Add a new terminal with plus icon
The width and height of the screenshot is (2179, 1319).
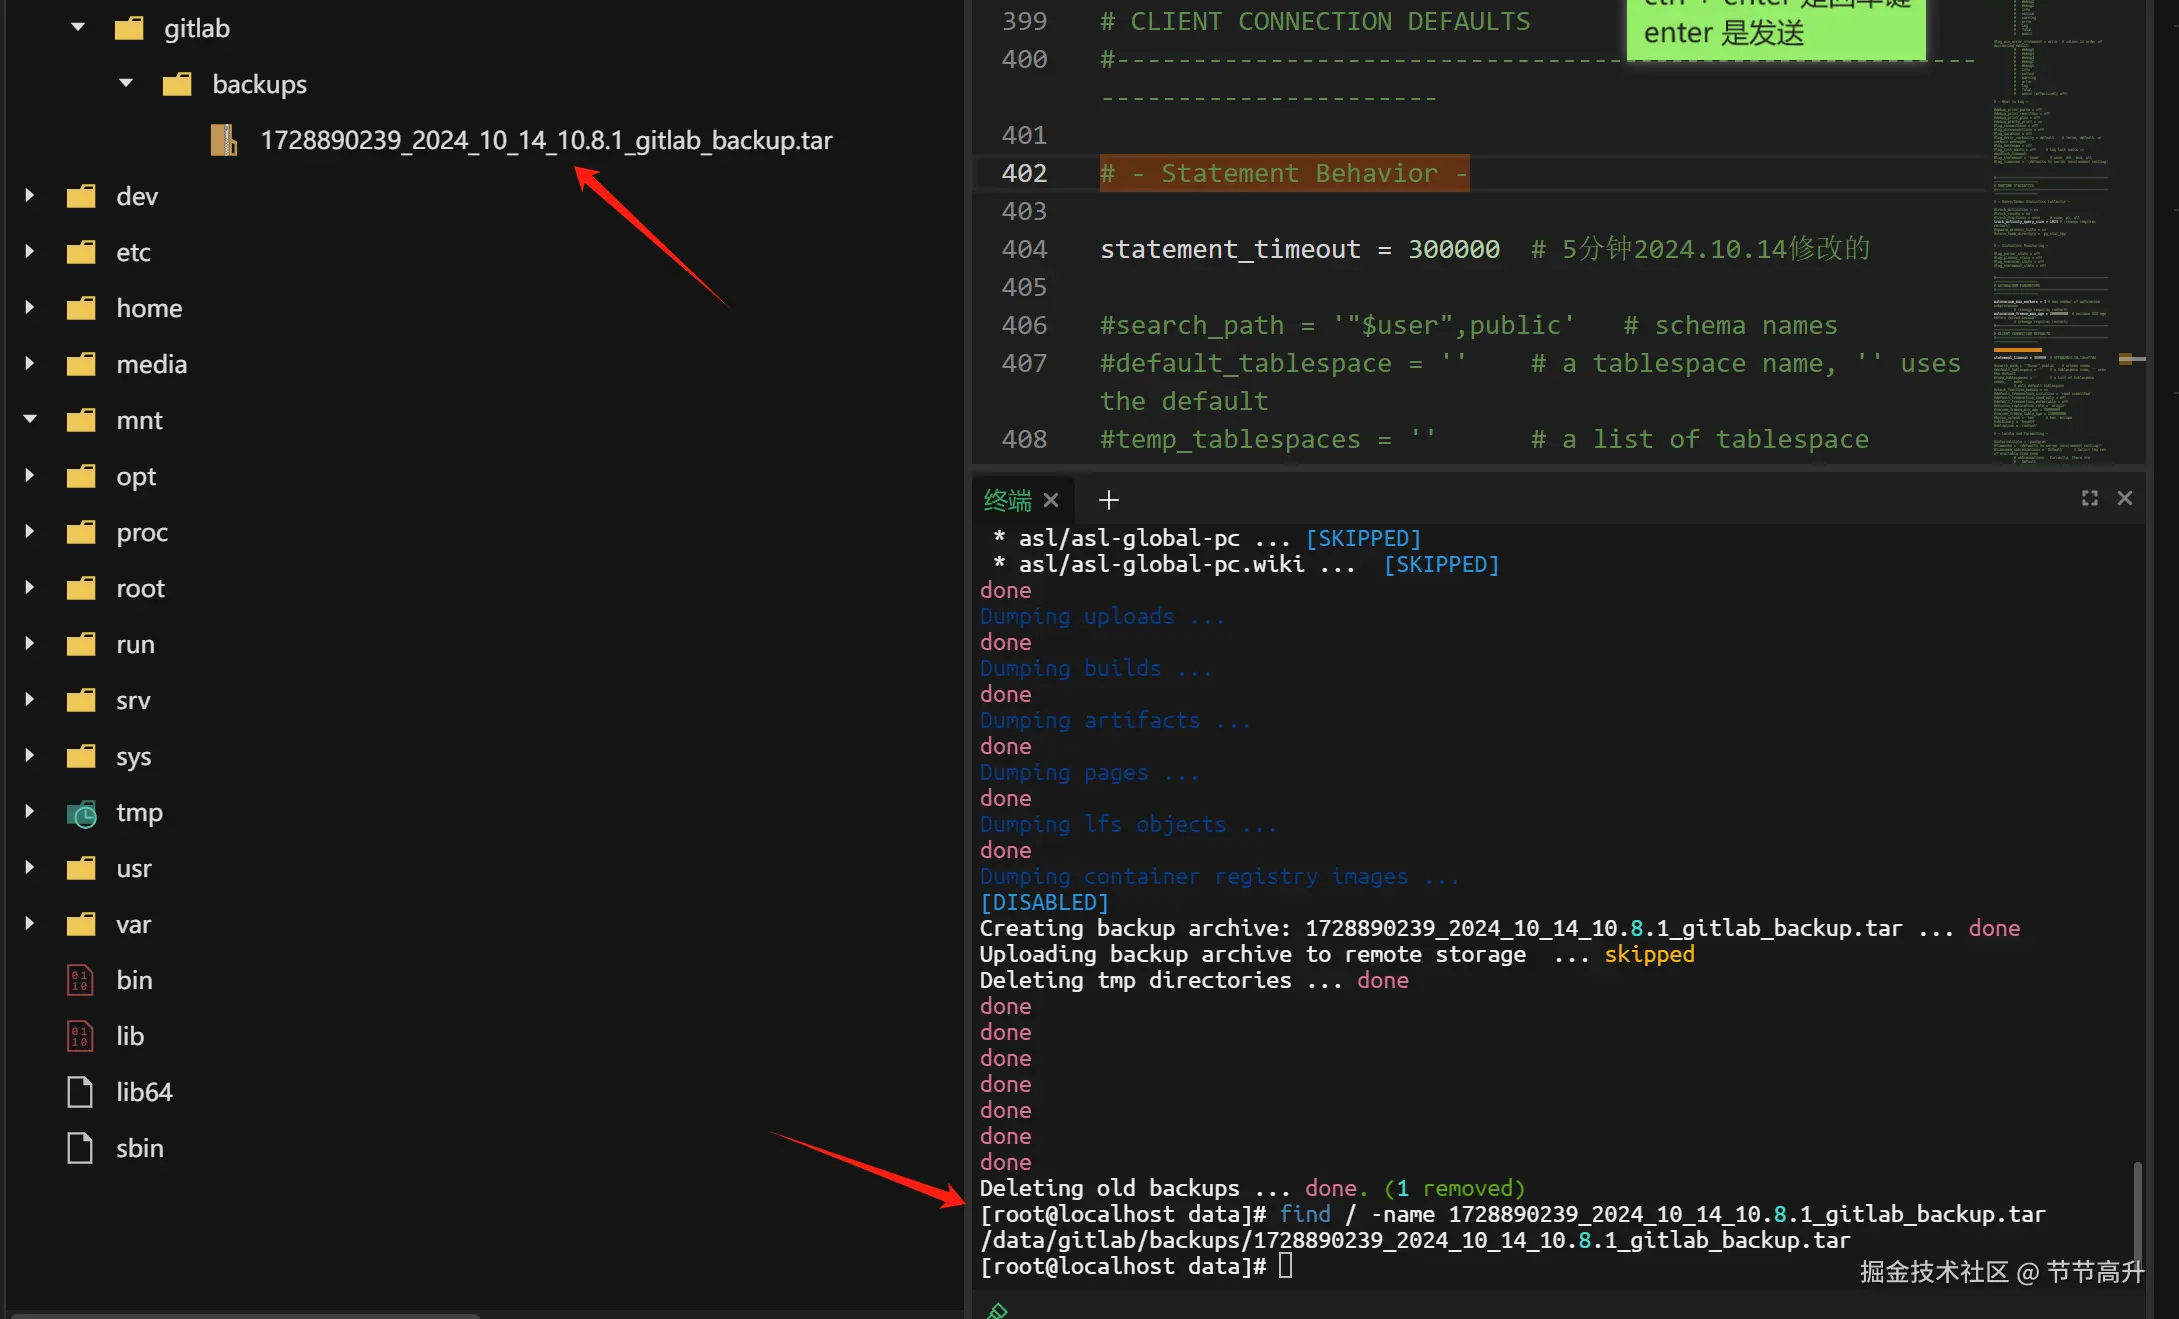pyautogui.click(x=1108, y=500)
